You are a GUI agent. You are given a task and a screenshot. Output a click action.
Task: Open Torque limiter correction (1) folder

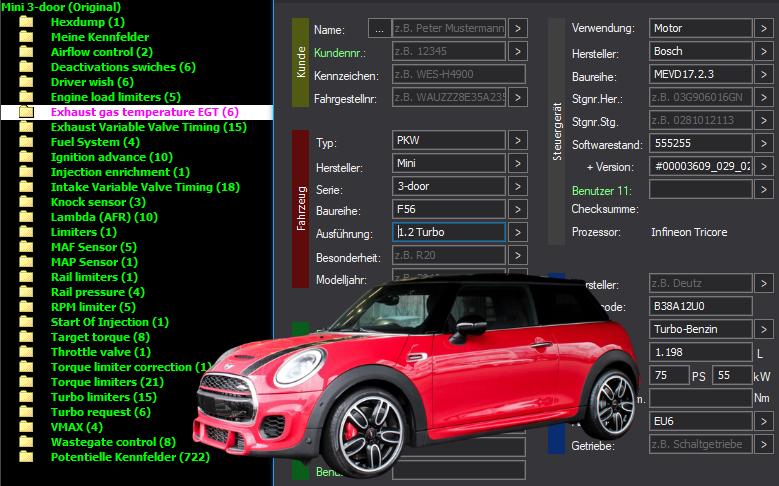click(131, 367)
